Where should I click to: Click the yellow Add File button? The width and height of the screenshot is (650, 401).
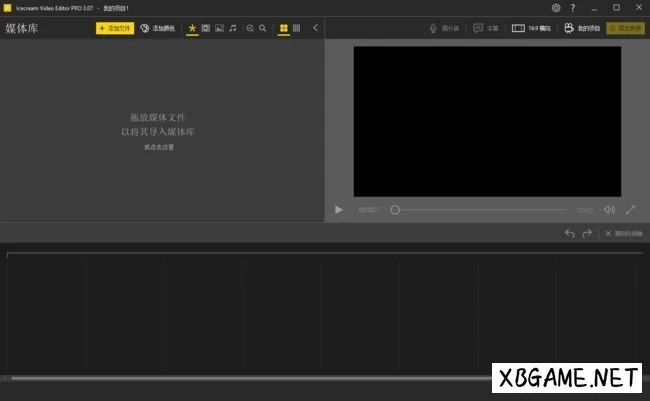[114, 28]
